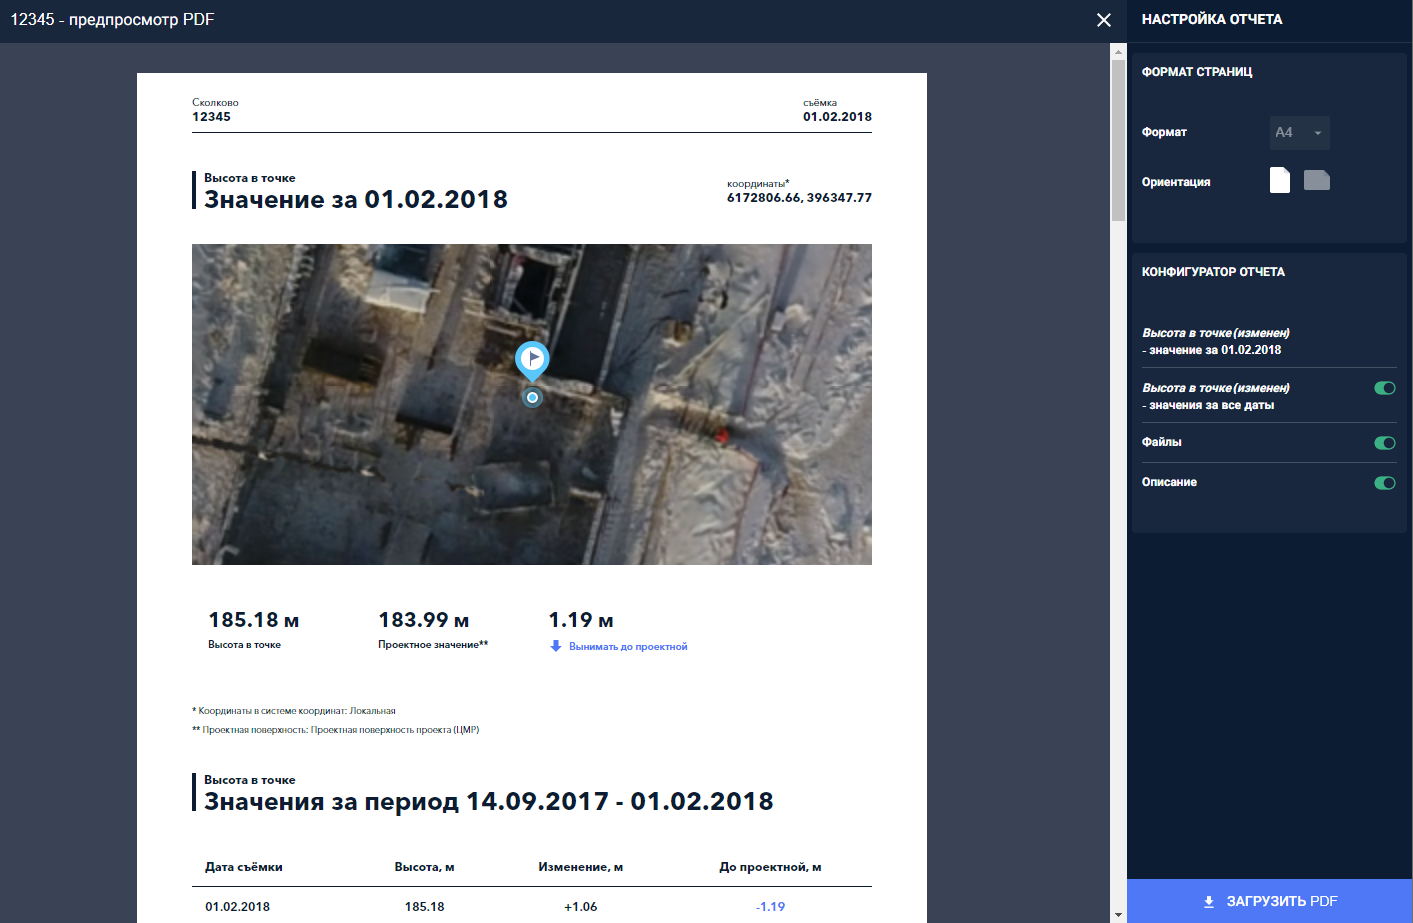Click the preview scrollbar down arrow
1413x923 pixels.
[x=1118, y=914]
